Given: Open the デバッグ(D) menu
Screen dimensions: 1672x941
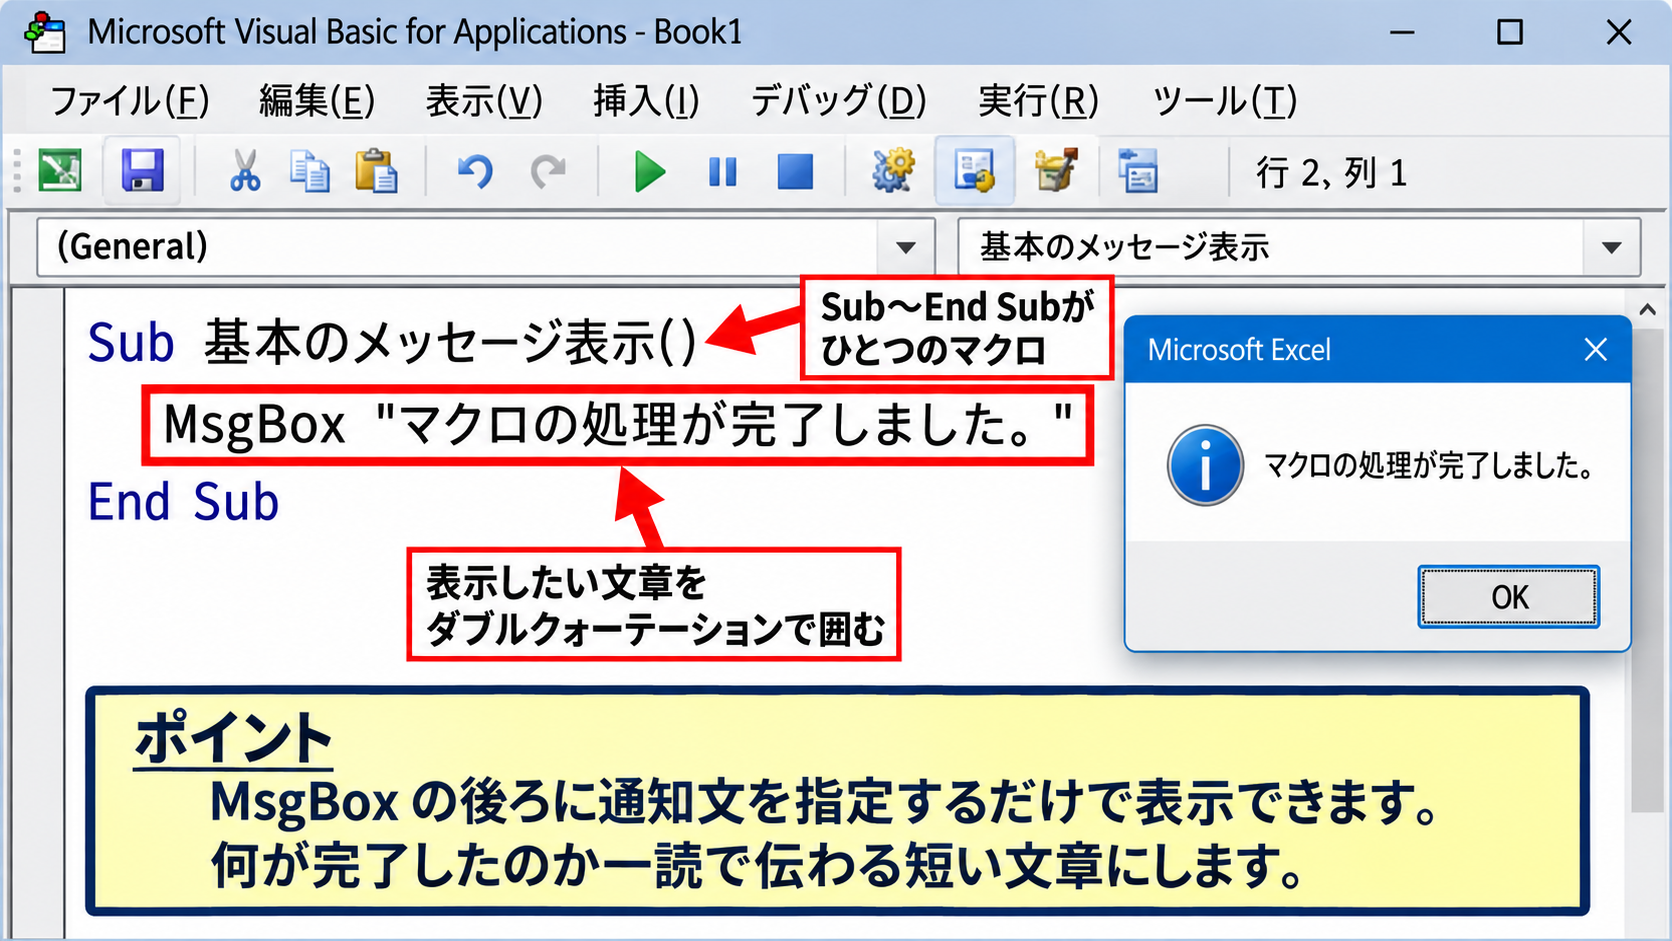Looking at the screenshot, I should [838, 101].
